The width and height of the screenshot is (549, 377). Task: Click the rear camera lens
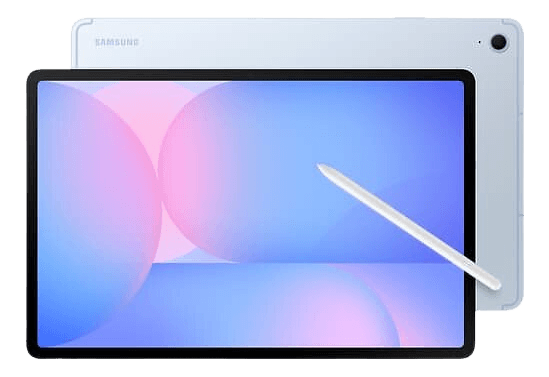point(498,42)
